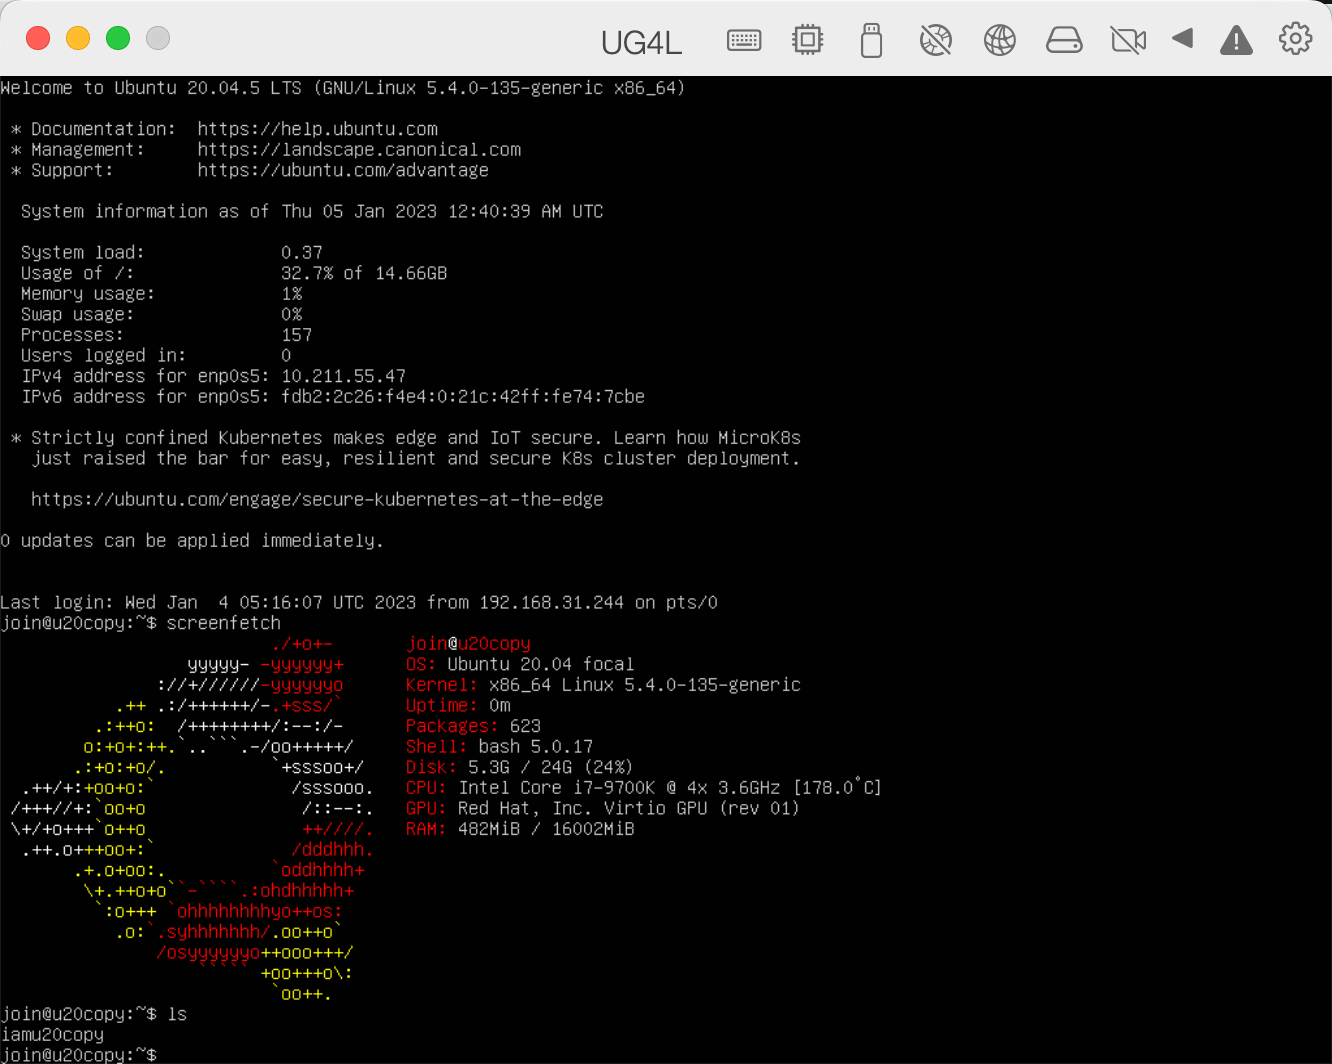This screenshot has width=1332, height=1064.
Task: Click the red close window button
Action: point(38,38)
